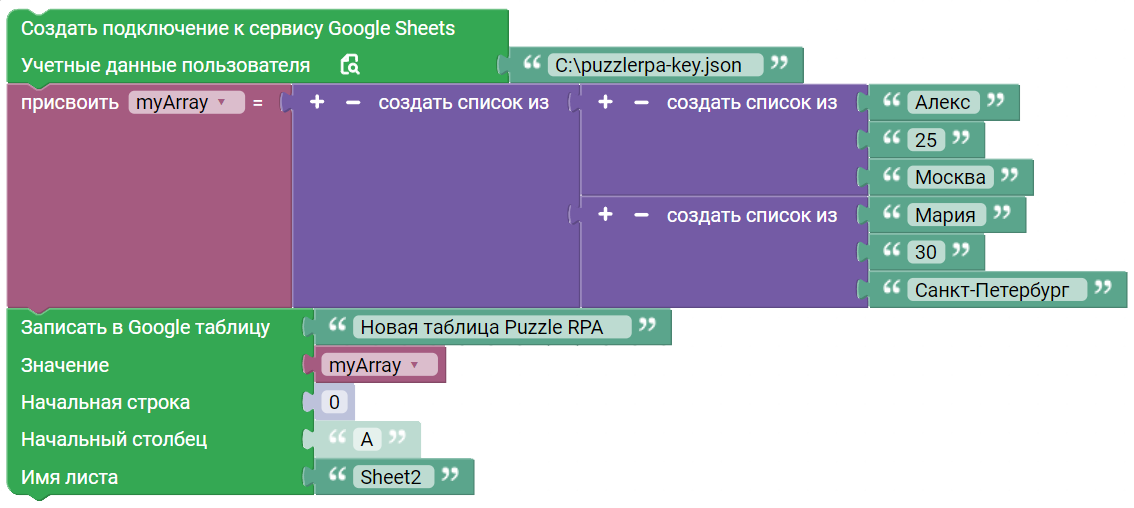This screenshot has width=1134, height=508.
Task: Edit the Начальная строка value 0
Action: 334,402
